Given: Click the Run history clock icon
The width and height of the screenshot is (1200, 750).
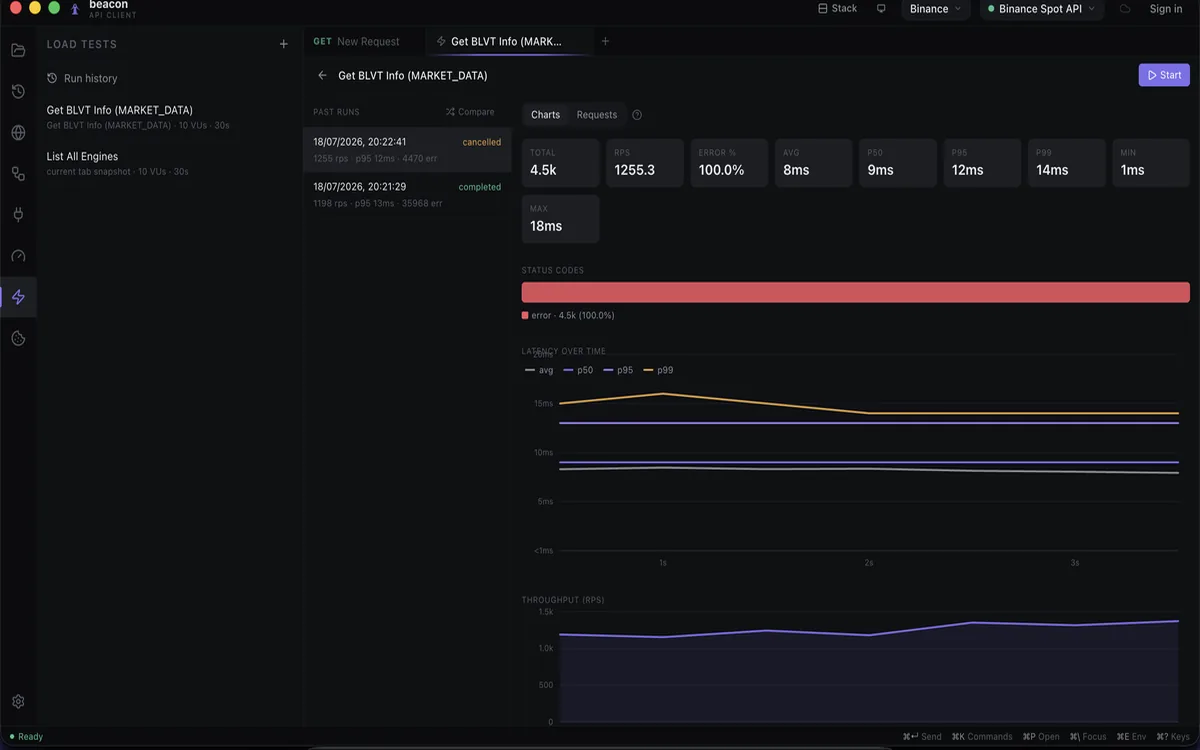Looking at the screenshot, I should pos(52,78).
